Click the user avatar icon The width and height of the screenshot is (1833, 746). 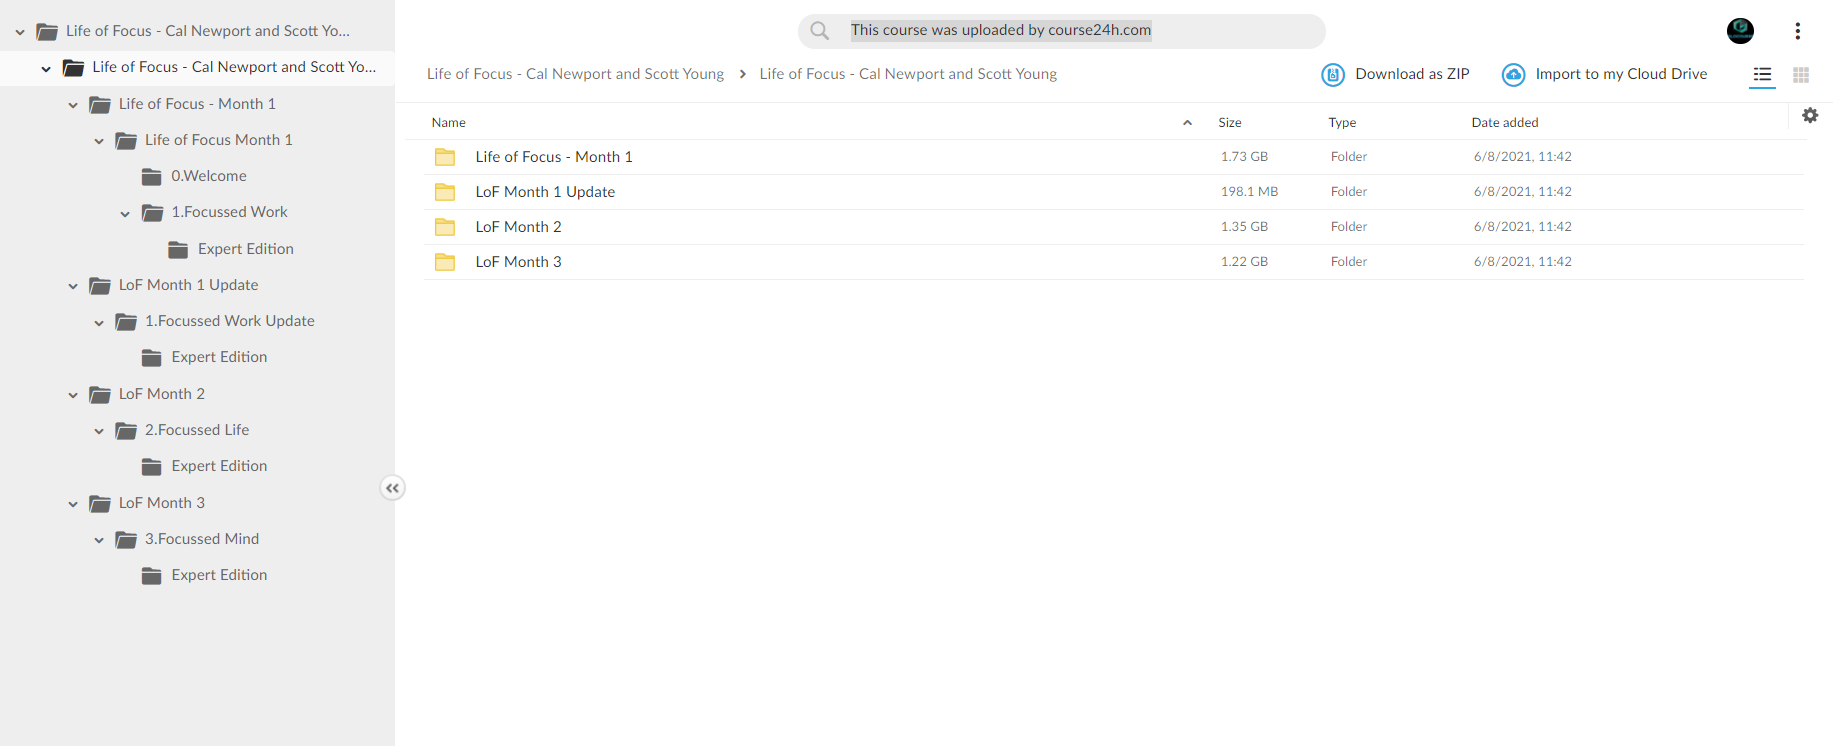1740,31
